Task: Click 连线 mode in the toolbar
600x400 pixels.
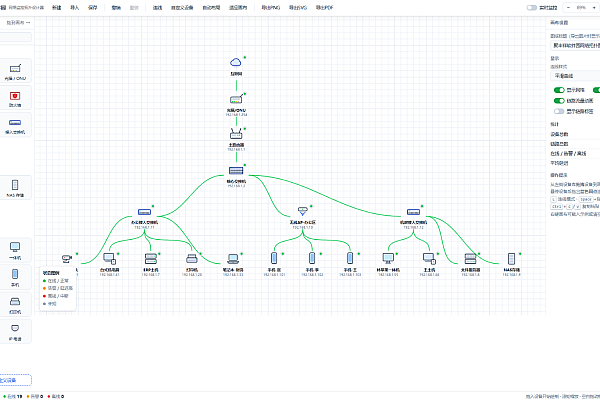Action: click(157, 8)
